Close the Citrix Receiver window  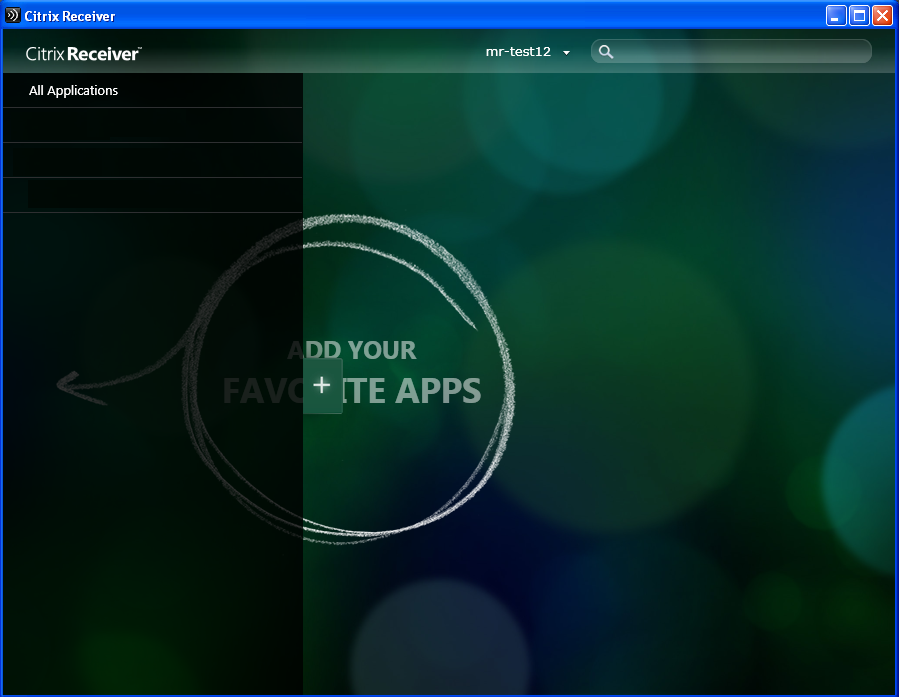tap(882, 15)
